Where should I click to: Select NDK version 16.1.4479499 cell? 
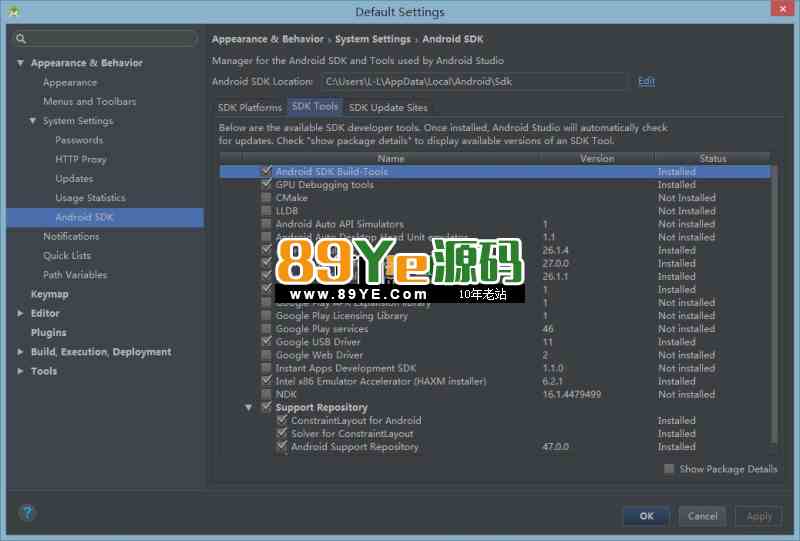tap(572, 394)
